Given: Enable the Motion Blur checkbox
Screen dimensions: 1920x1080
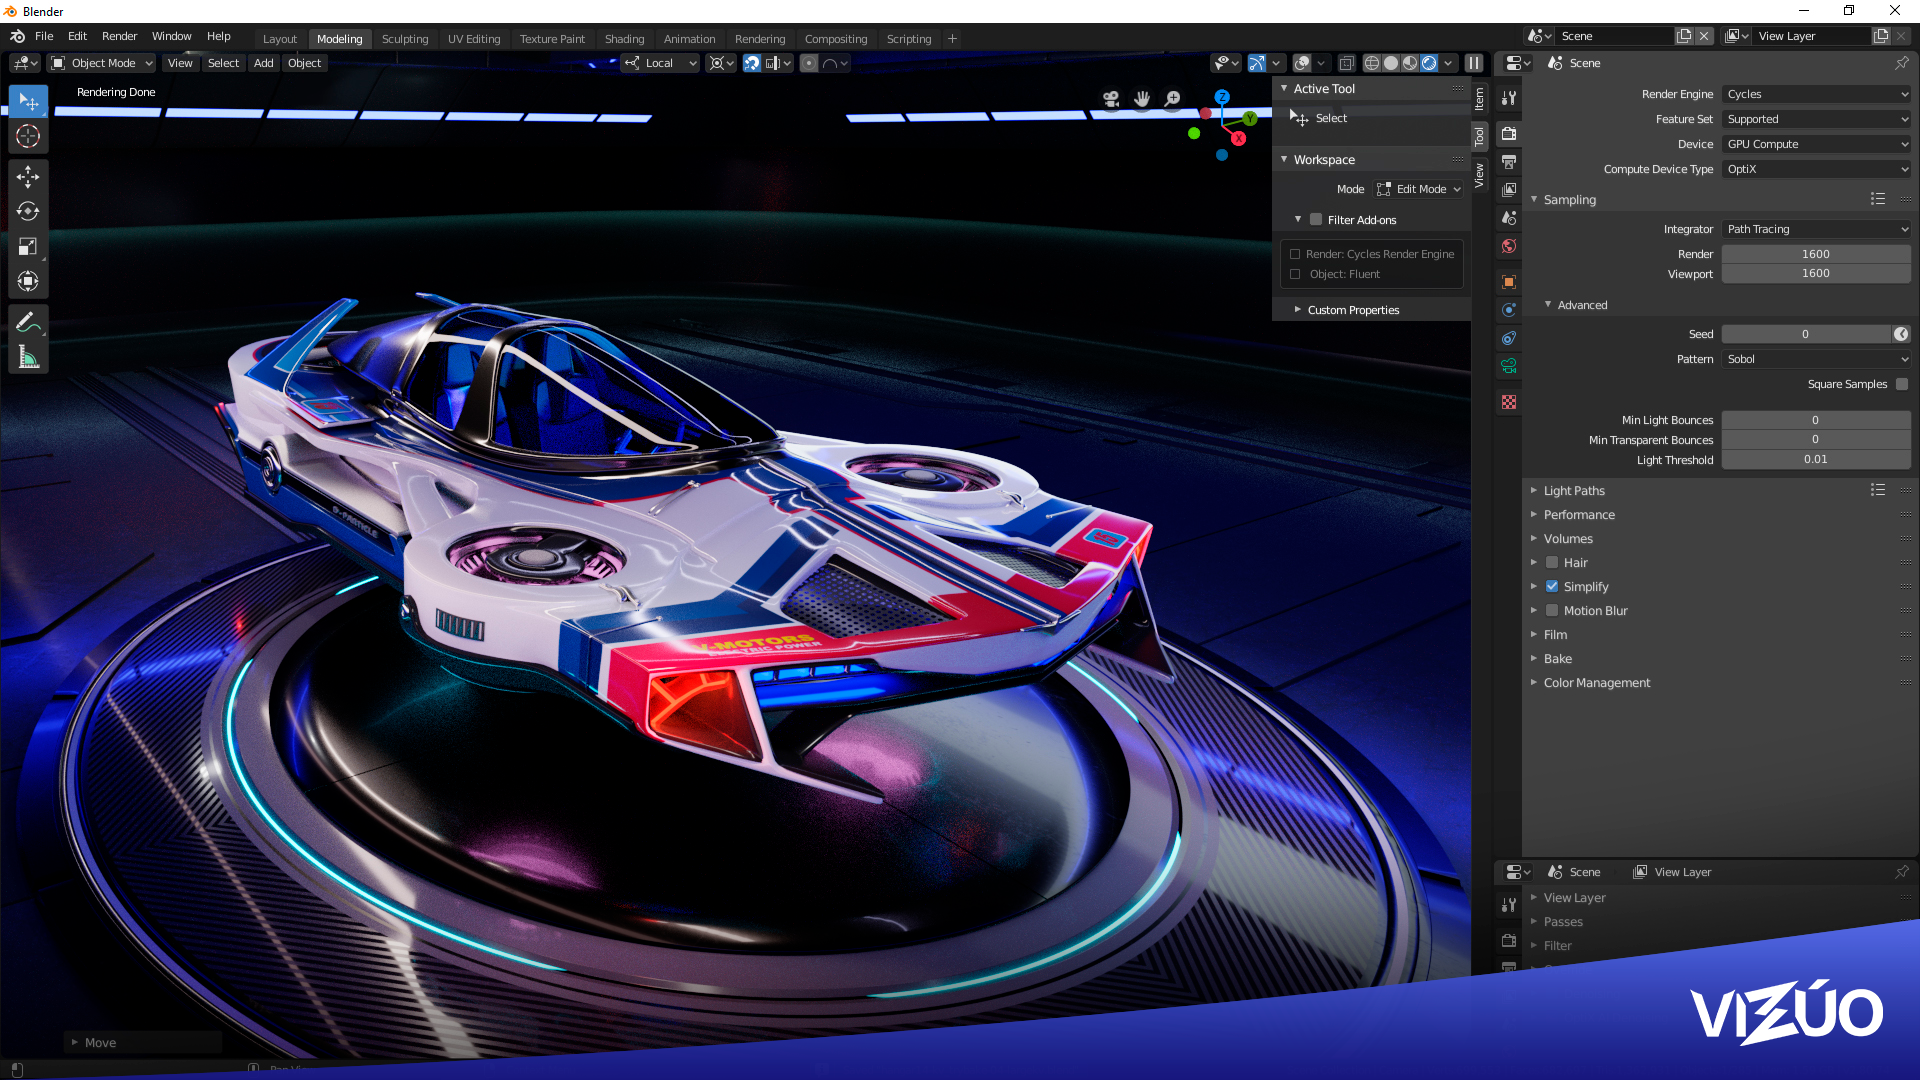Looking at the screenshot, I should tap(1552, 611).
